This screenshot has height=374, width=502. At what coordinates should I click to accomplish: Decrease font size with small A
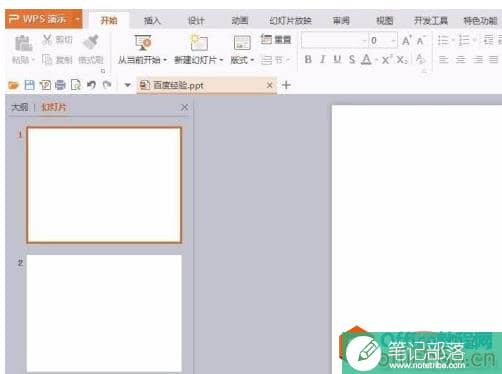click(x=420, y=41)
